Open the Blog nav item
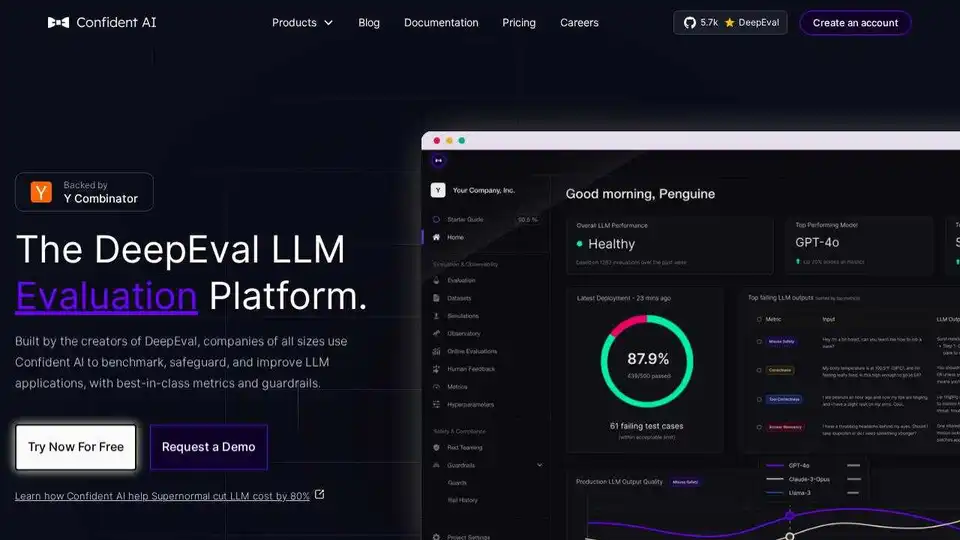 pos(369,23)
